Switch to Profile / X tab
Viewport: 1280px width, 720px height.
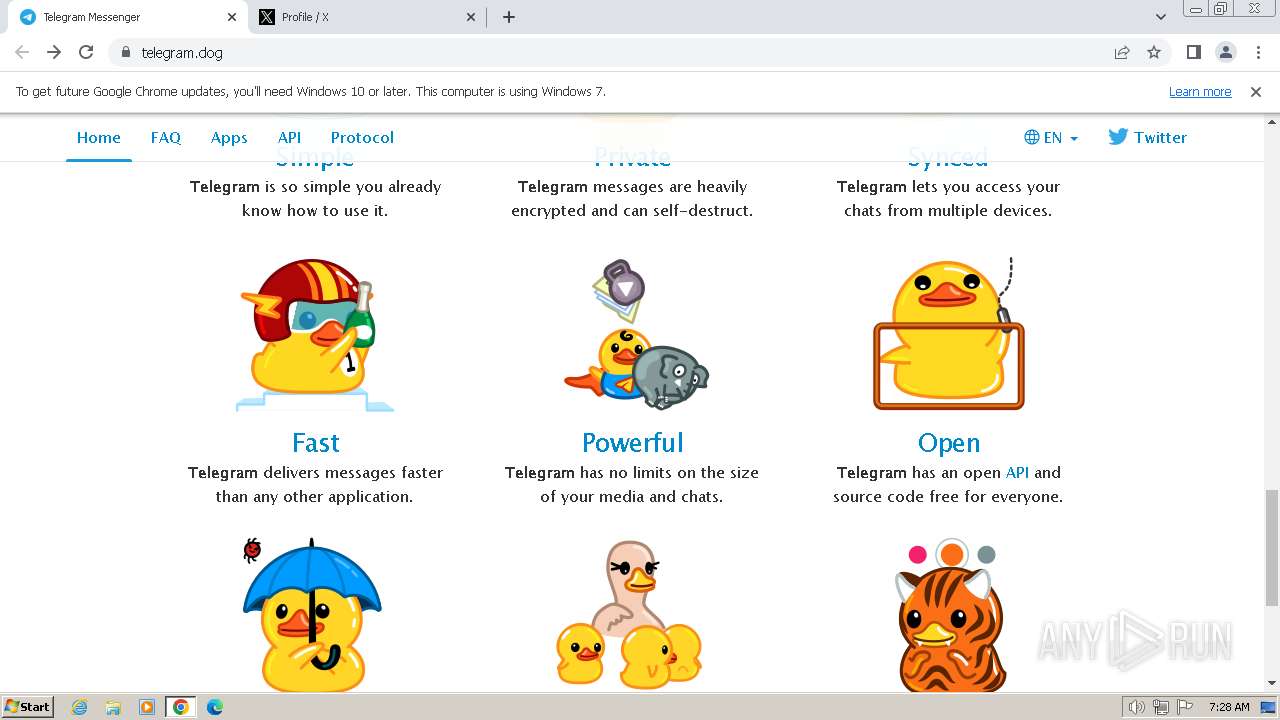tap(367, 17)
